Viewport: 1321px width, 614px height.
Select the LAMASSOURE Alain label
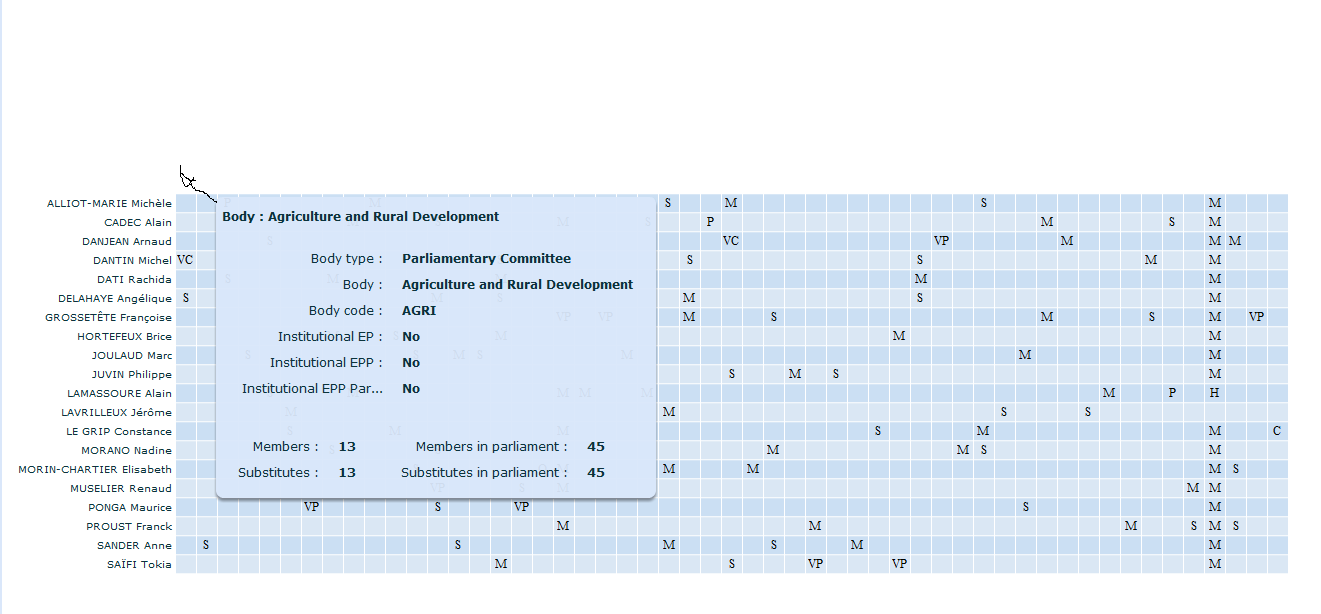(119, 393)
